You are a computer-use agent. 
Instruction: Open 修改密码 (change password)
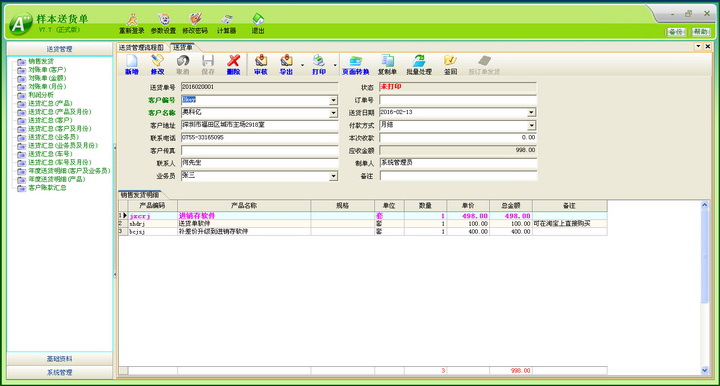click(x=195, y=23)
